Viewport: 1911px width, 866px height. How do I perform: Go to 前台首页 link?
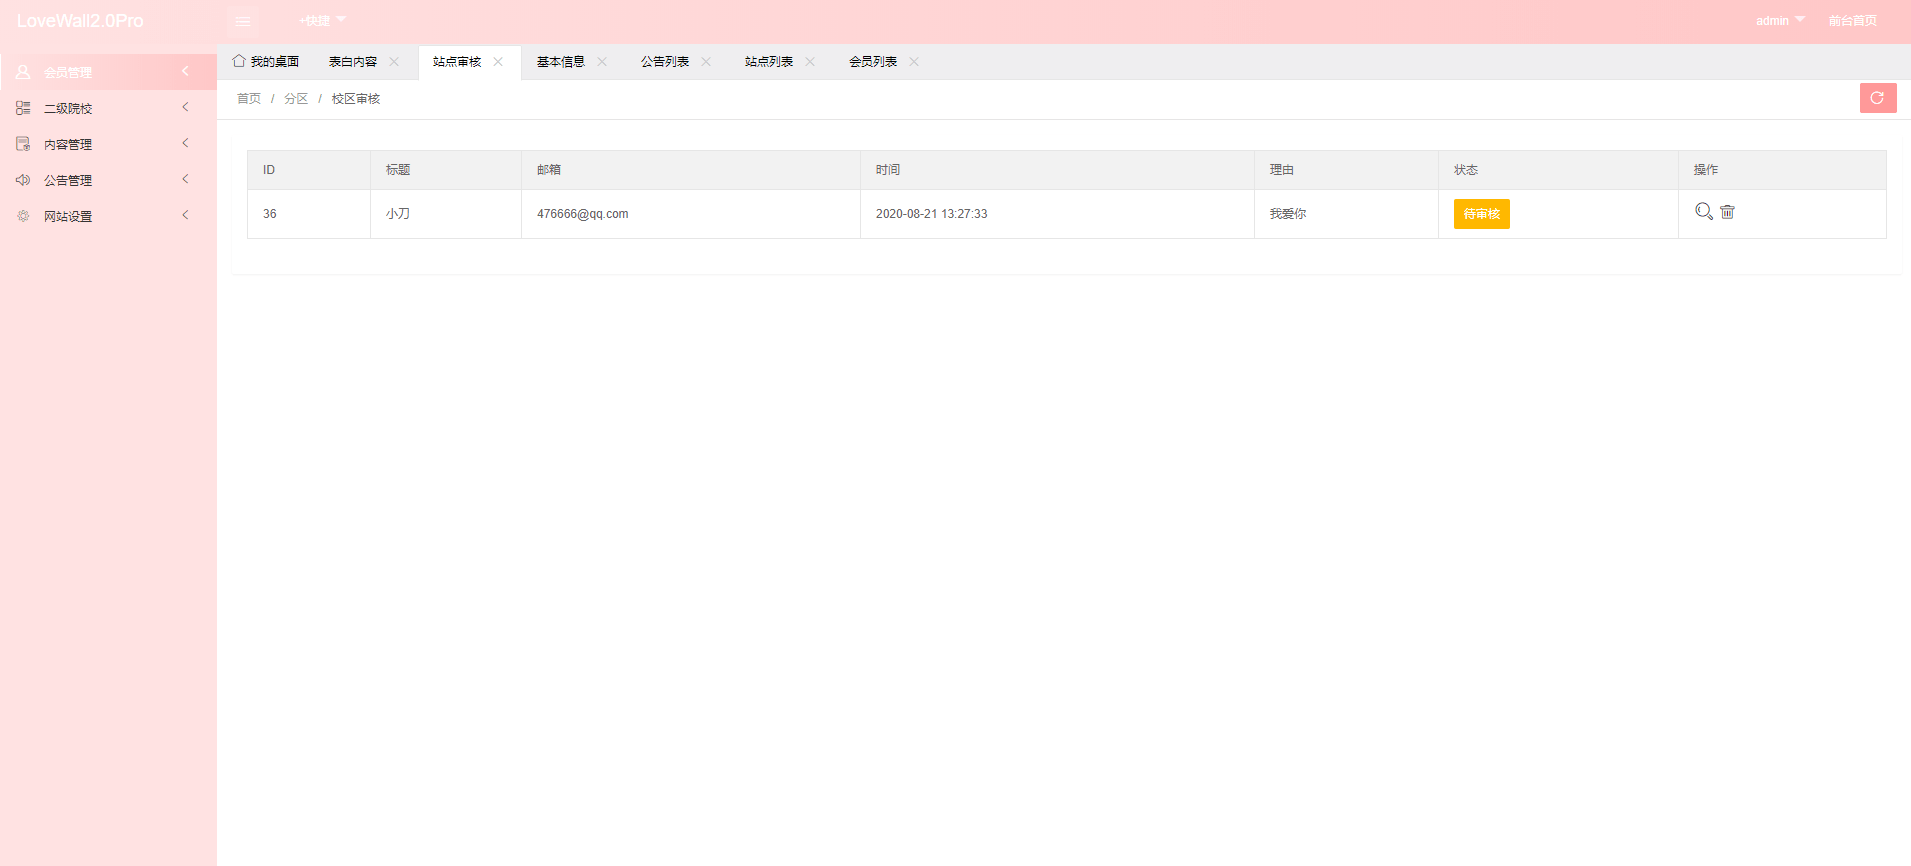1852,21
